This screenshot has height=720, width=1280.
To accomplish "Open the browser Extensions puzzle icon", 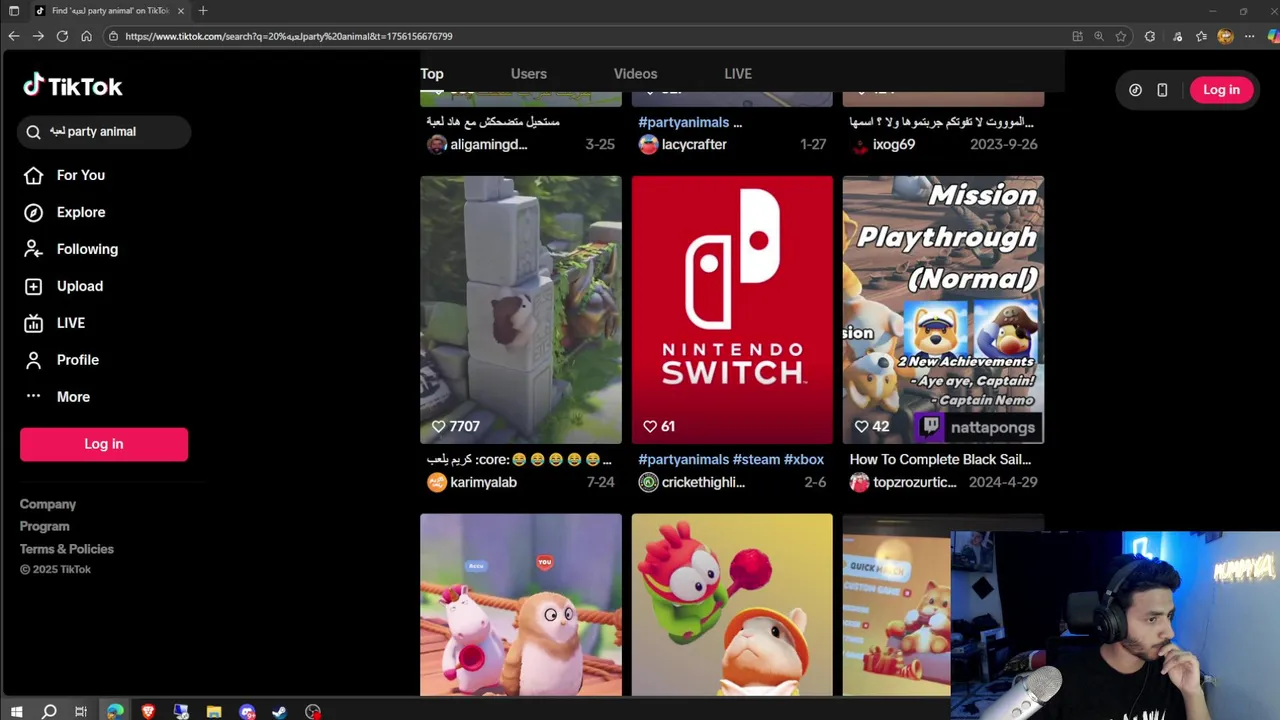I will [1150, 36].
